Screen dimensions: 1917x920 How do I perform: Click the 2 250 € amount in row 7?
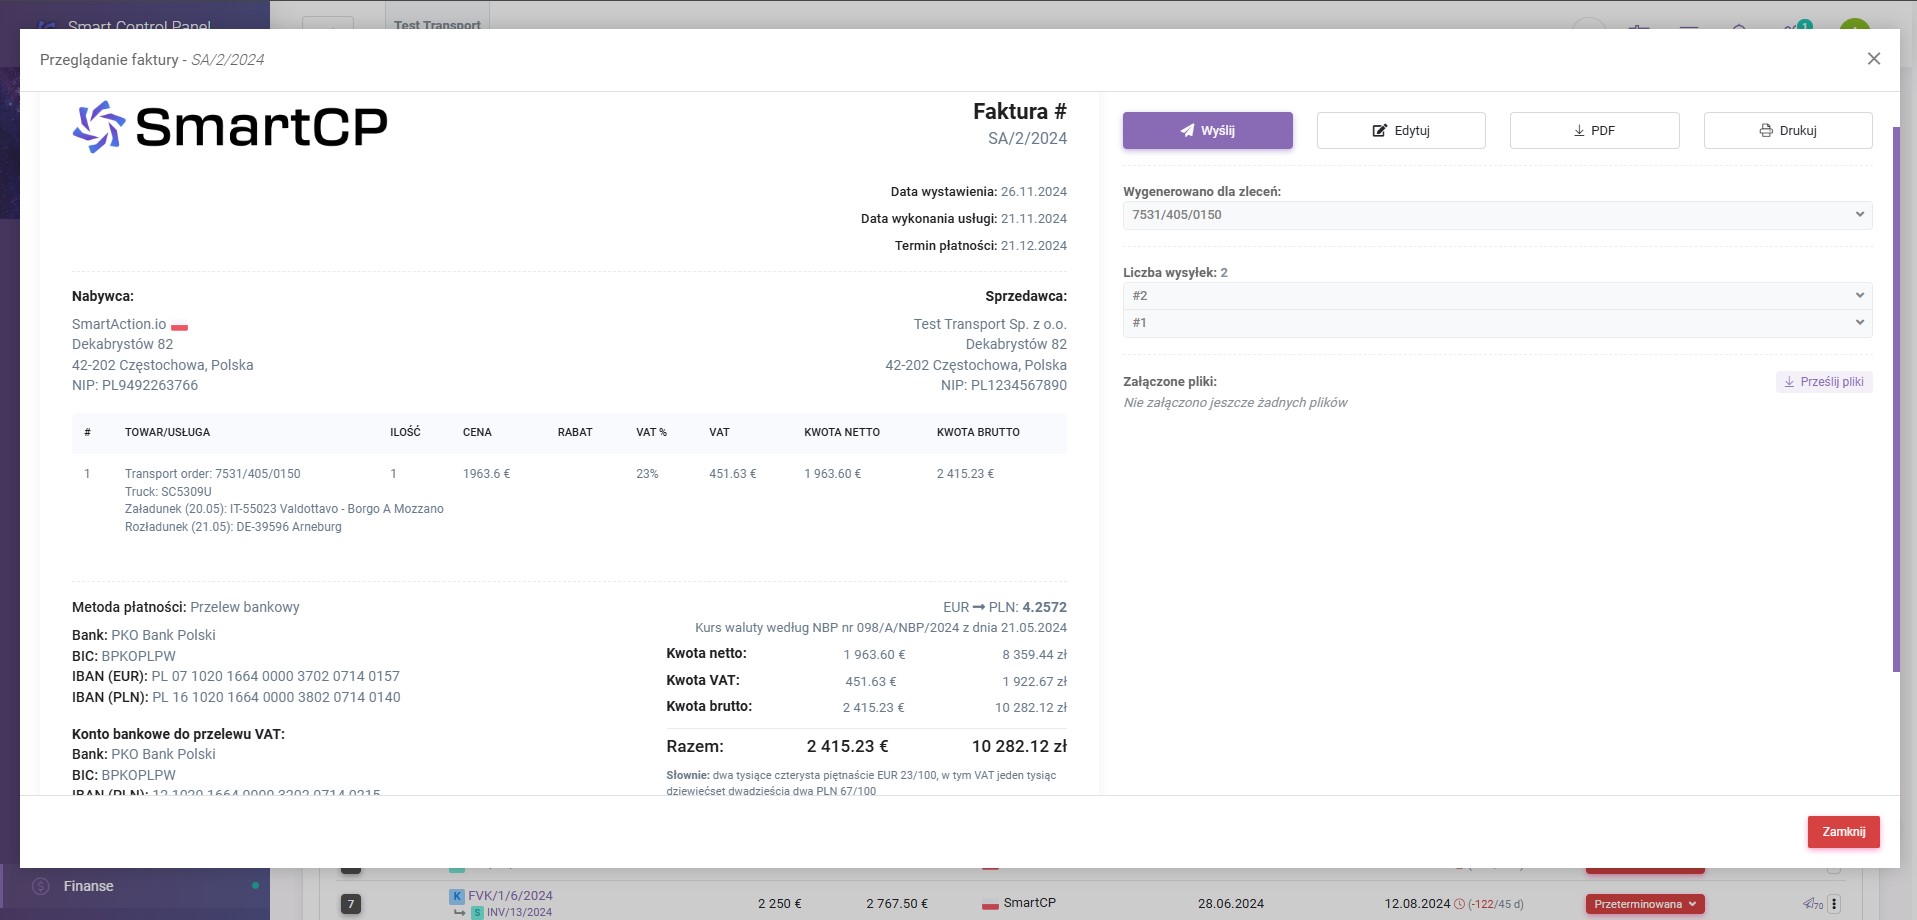779,904
